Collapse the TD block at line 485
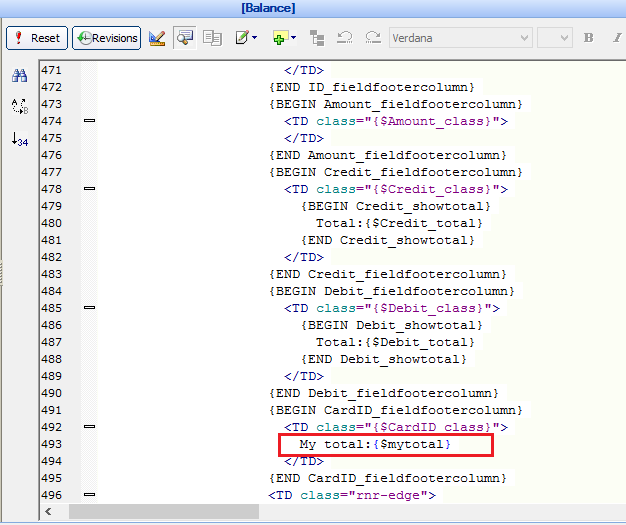Viewport: 626px width, 525px height. tap(89, 308)
